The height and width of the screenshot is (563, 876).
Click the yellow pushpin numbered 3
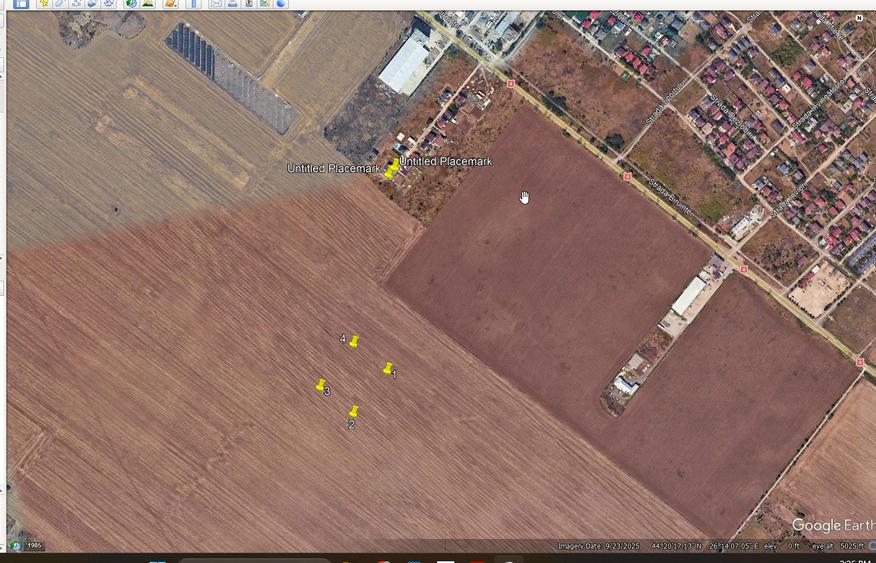click(x=321, y=384)
